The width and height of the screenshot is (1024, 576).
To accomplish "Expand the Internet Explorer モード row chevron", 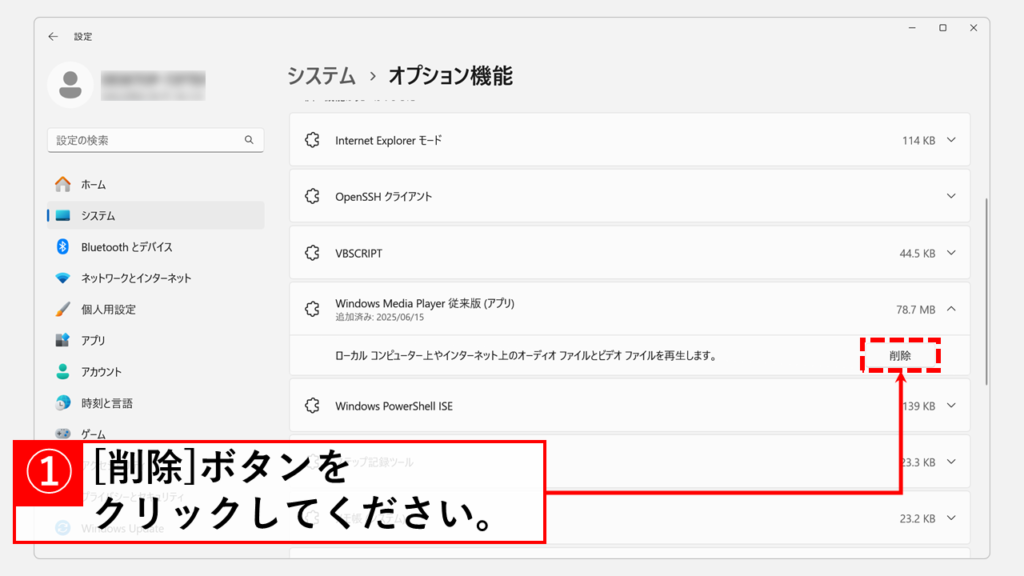I will click(951, 140).
